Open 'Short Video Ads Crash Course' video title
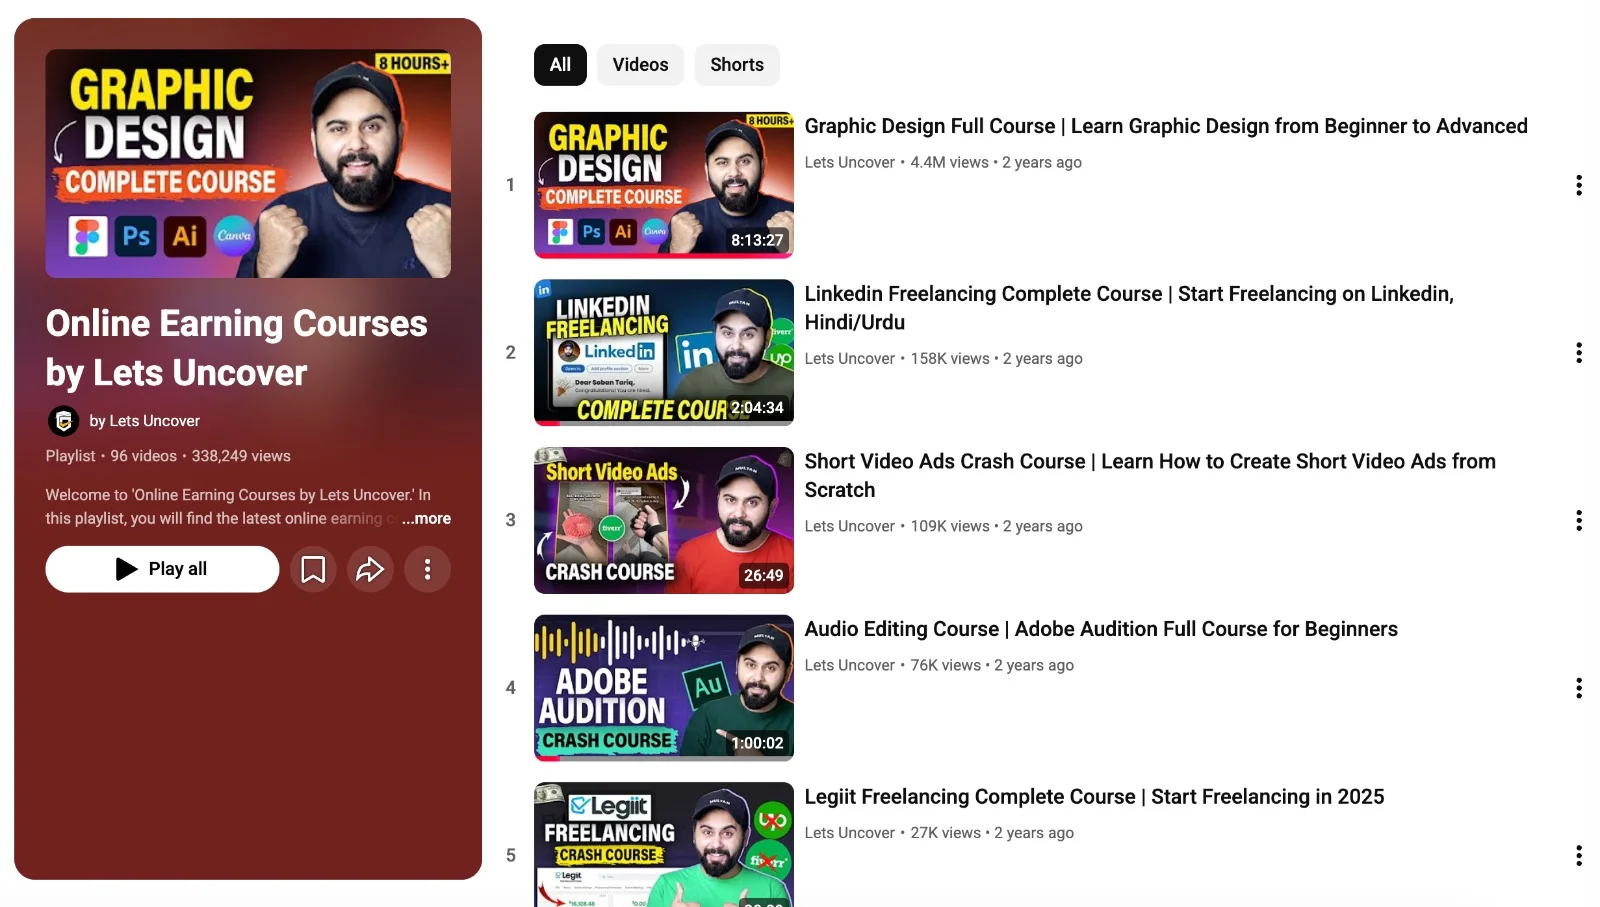This screenshot has width=1600, height=907. pyautogui.click(x=1150, y=475)
